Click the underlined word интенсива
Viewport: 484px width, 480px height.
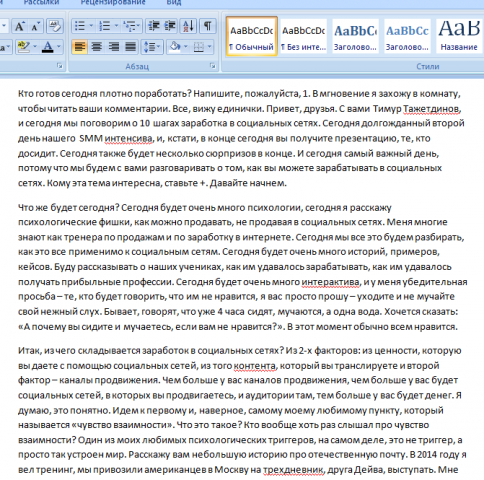coord(129,138)
